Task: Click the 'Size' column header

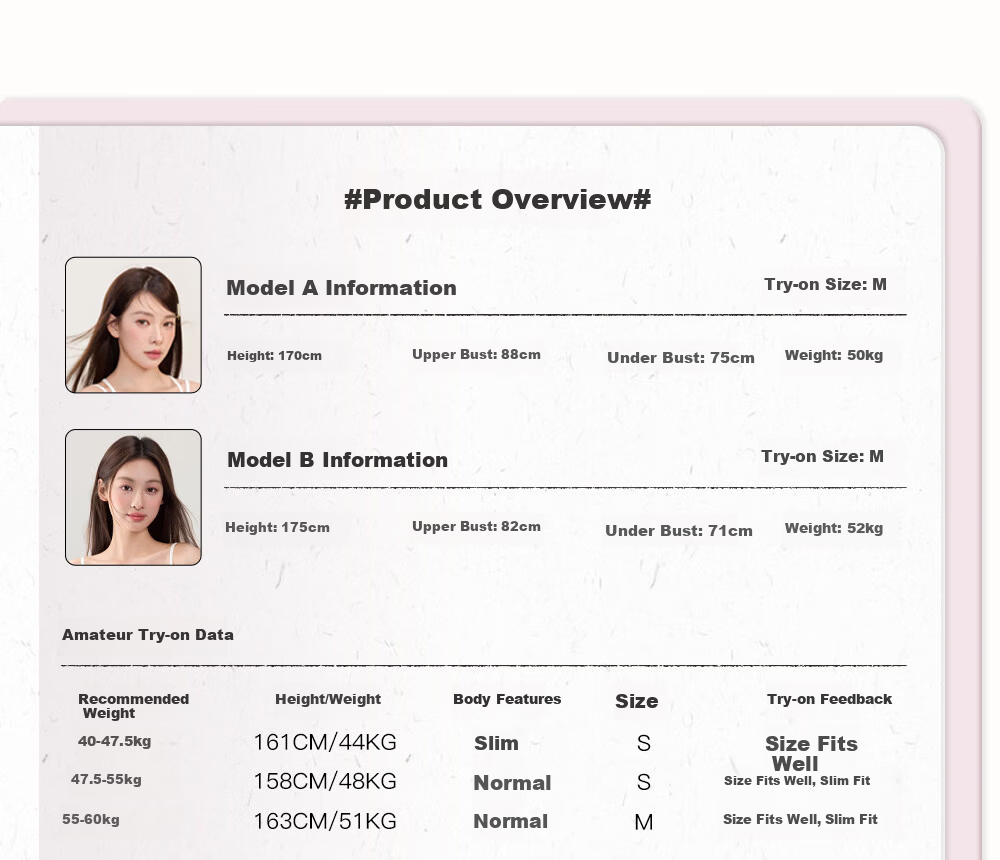Action: point(636,701)
